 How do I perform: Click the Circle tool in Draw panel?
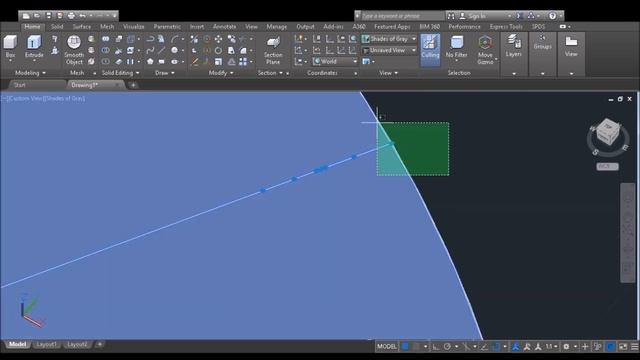tap(174, 50)
